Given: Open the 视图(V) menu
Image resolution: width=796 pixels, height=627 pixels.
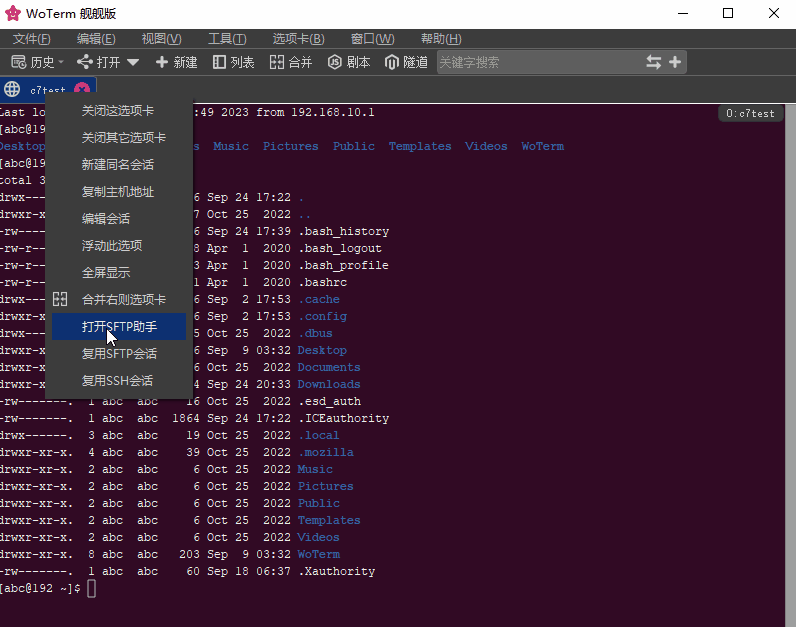Looking at the screenshot, I should (x=161, y=39).
